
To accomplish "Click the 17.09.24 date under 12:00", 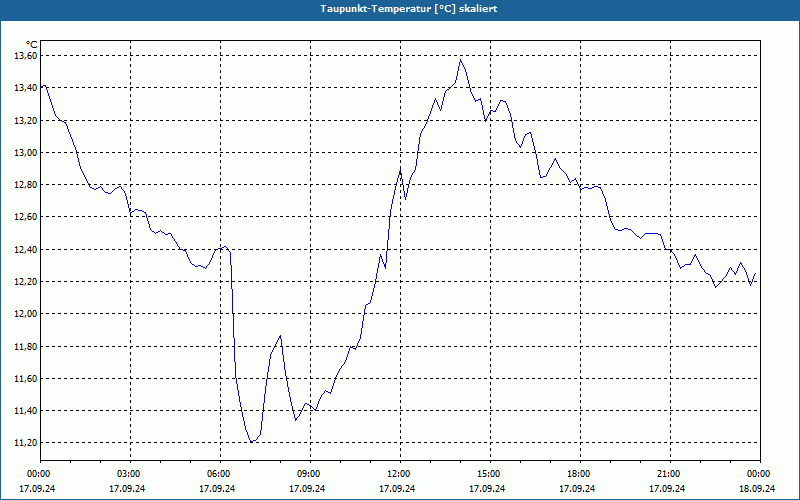I will click(397, 488).
